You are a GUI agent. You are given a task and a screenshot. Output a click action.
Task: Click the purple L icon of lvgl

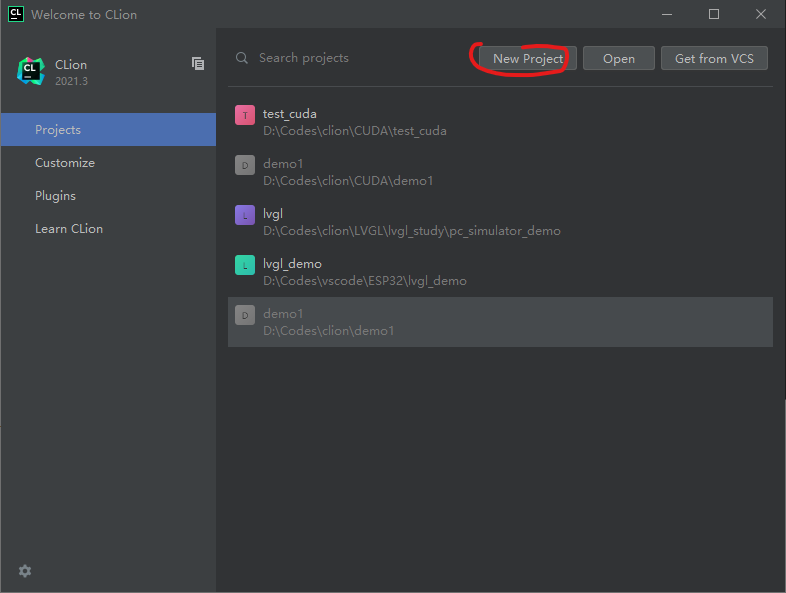[245, 215]
